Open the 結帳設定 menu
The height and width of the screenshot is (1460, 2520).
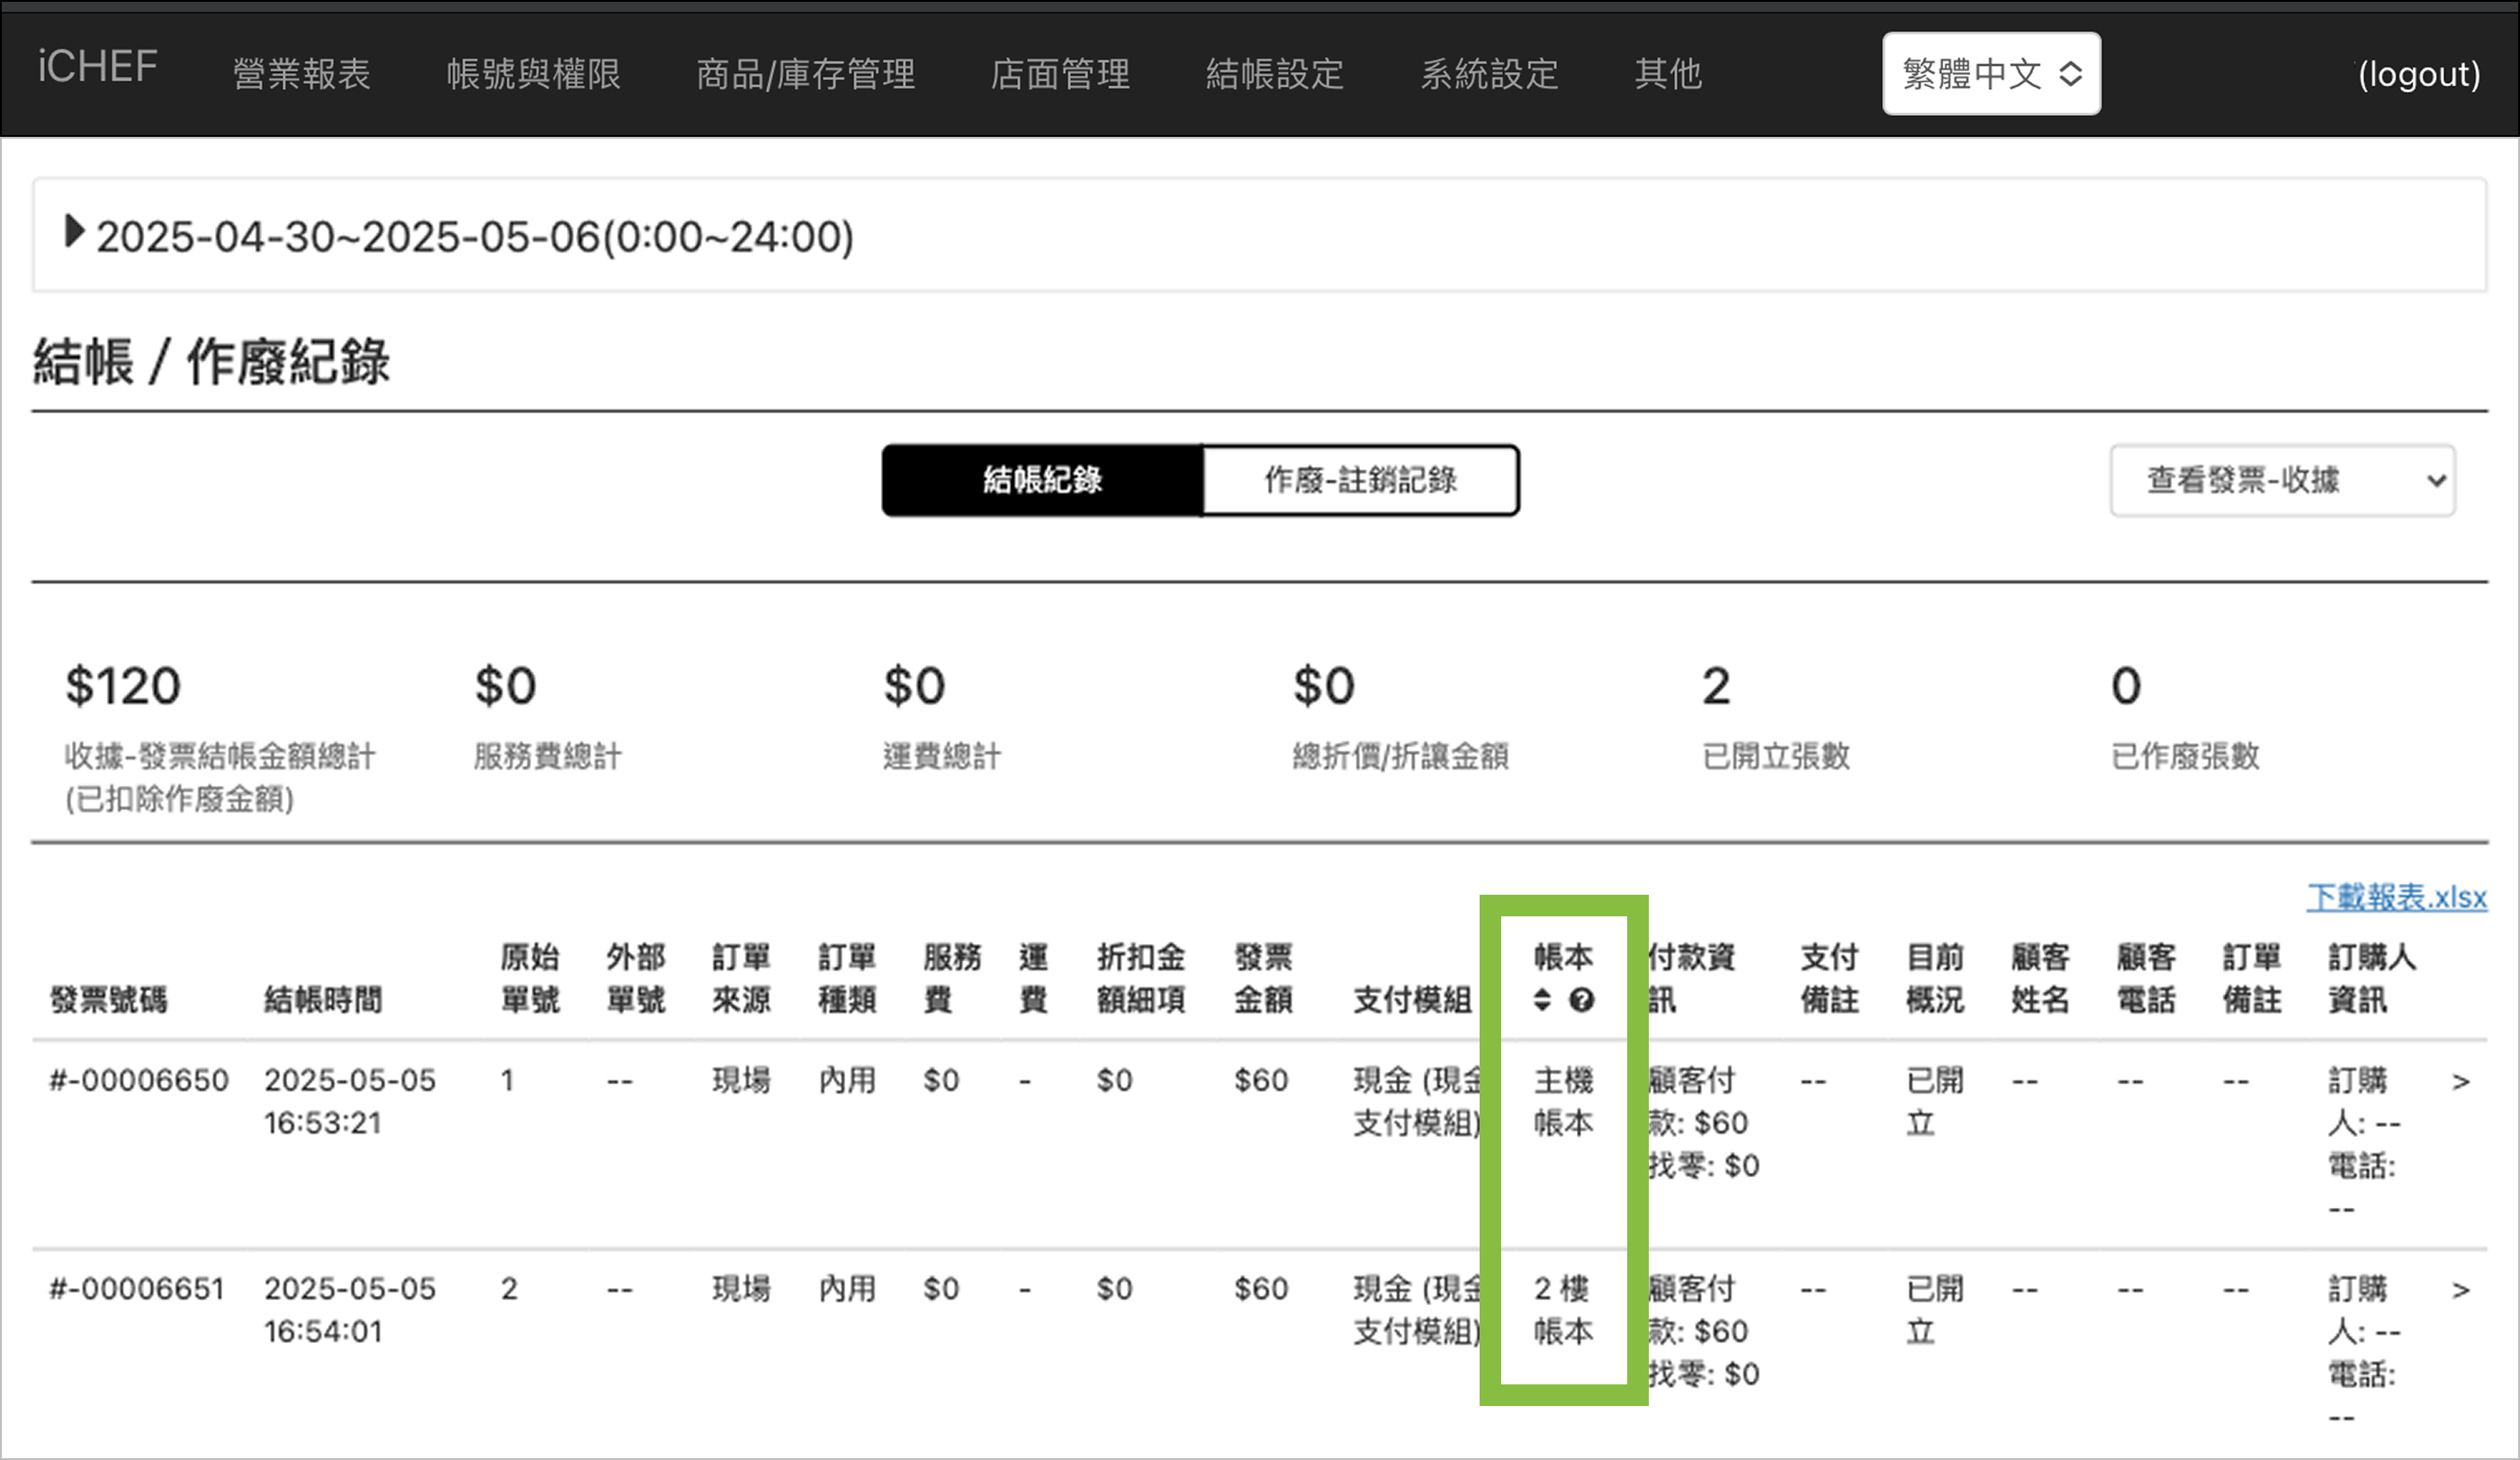coord(1274,74)
